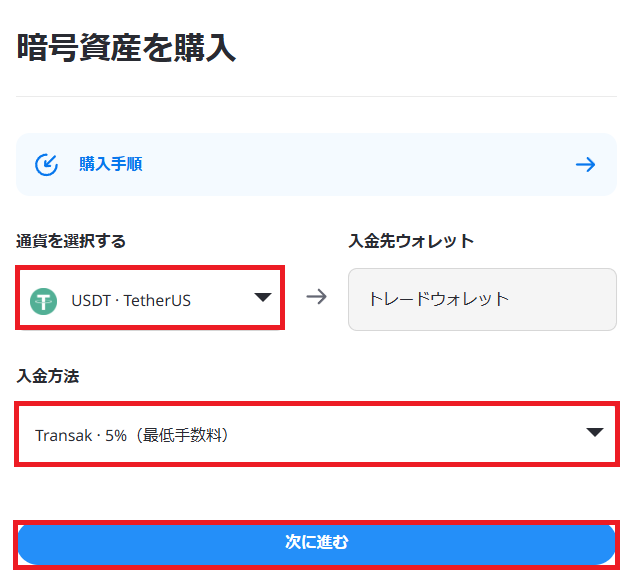The height and width of the screenshot is (583, 634).
Task: Click the '5%（最低手数料）' fee text
Action: pyautogui.click(x=168, y=435)
